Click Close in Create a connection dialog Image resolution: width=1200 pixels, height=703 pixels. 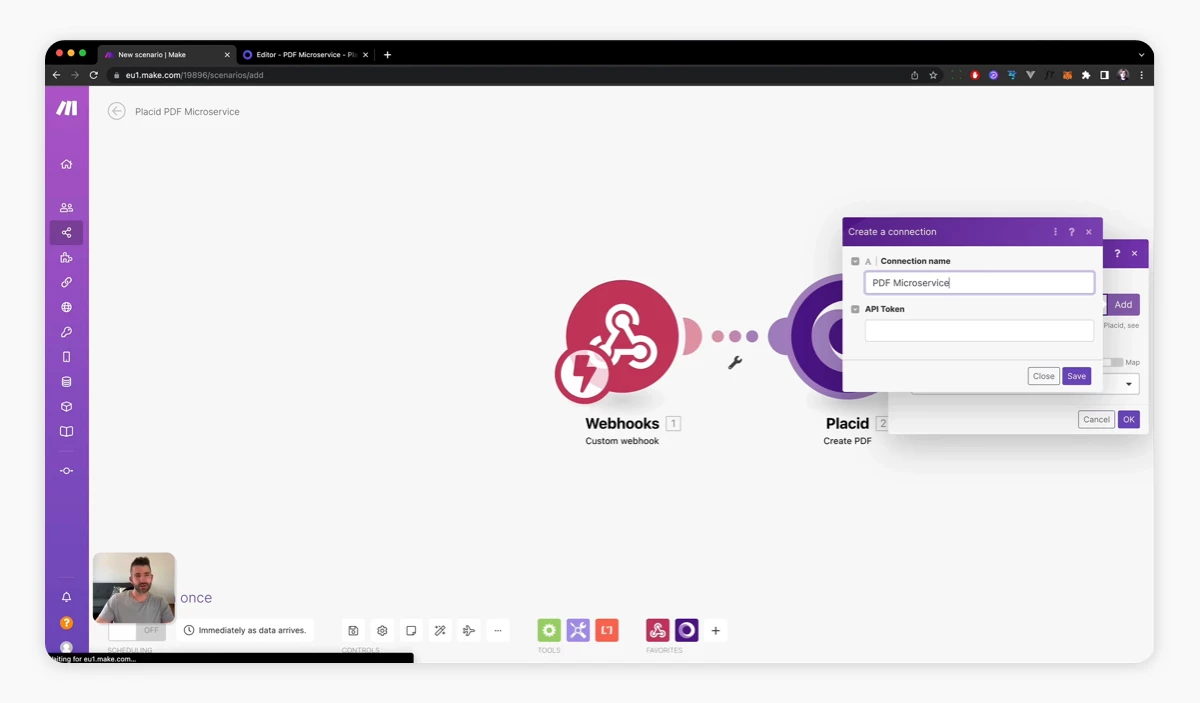(1043, 376)
